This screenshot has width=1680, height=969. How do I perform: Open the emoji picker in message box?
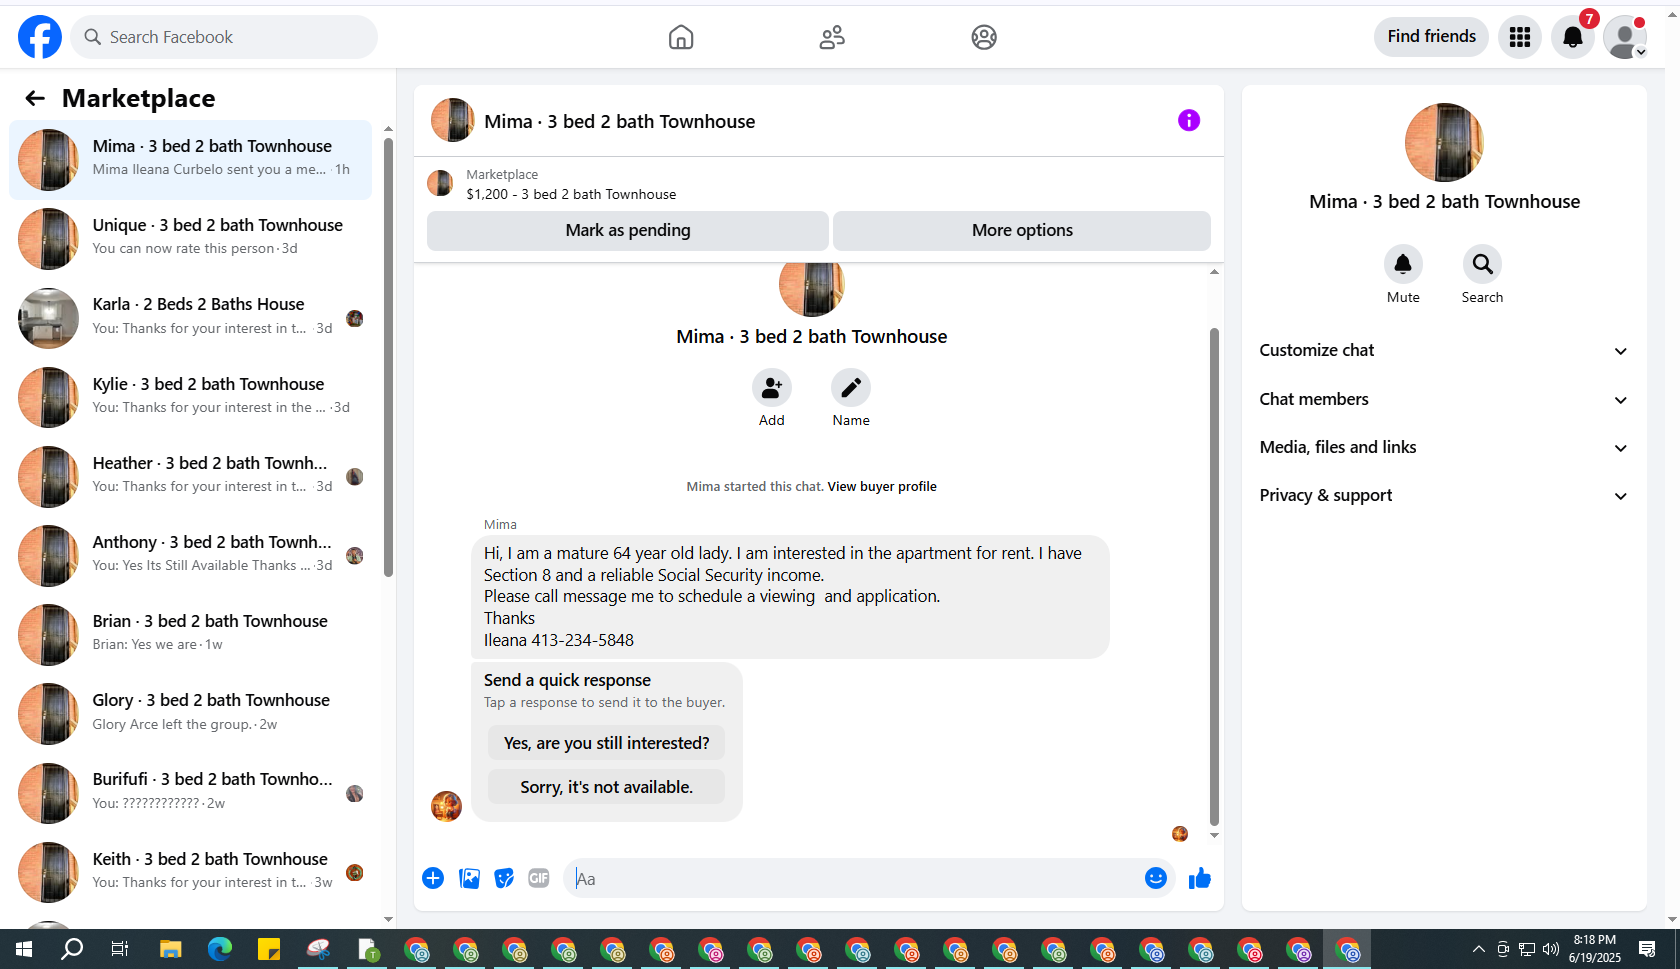pyautogui.click(x=1156, y=878)
